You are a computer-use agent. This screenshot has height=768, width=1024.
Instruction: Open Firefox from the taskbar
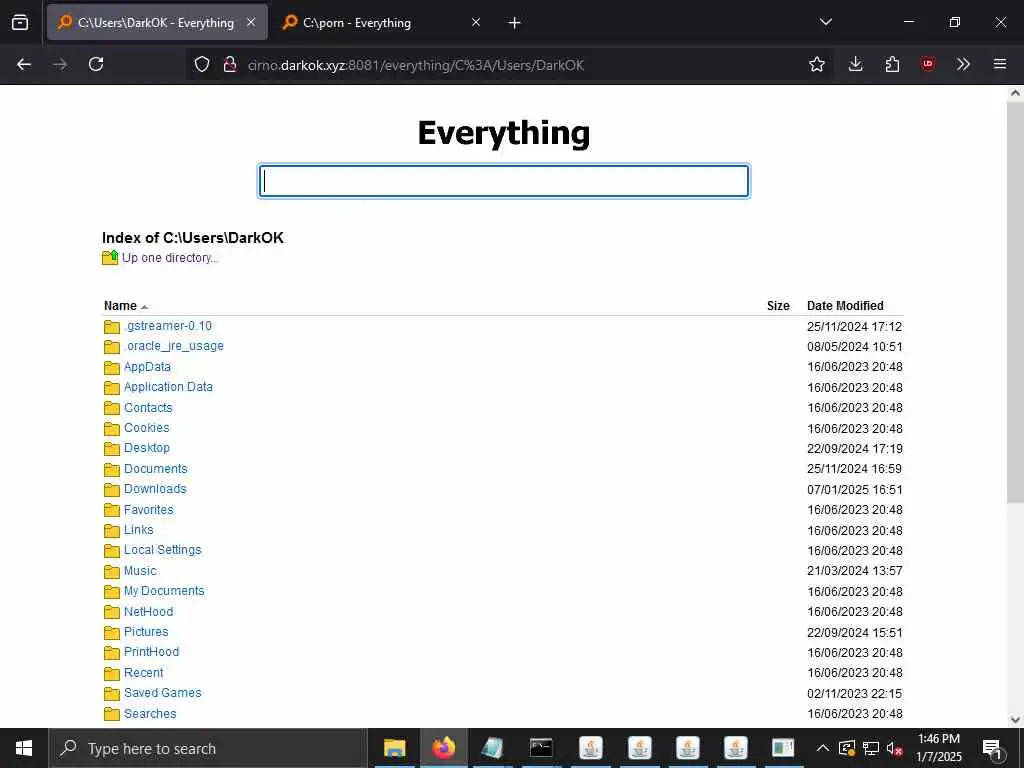coord(443,748)
